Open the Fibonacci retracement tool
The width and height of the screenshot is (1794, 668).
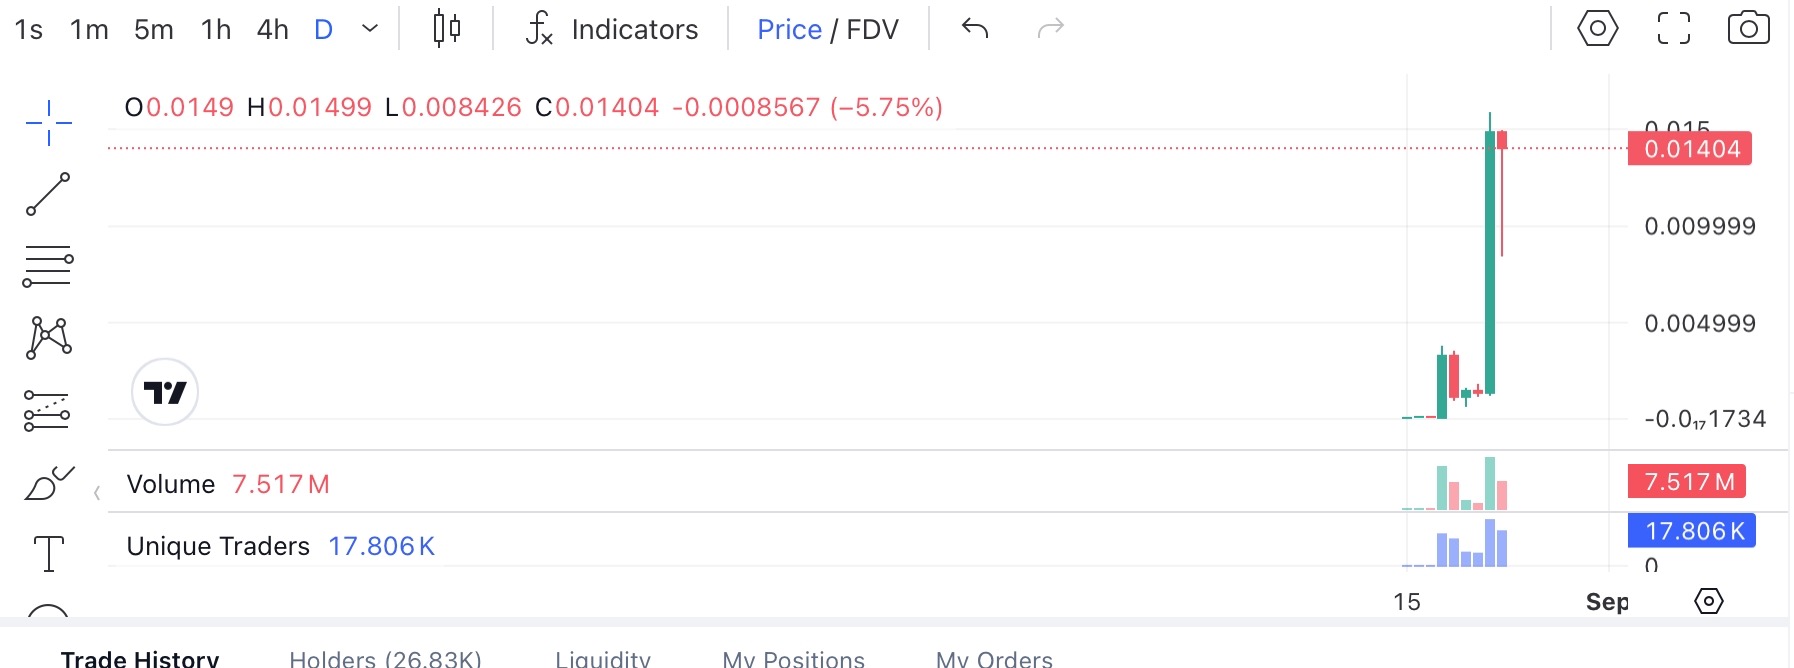pyautogui.click(x=48, y=266)
